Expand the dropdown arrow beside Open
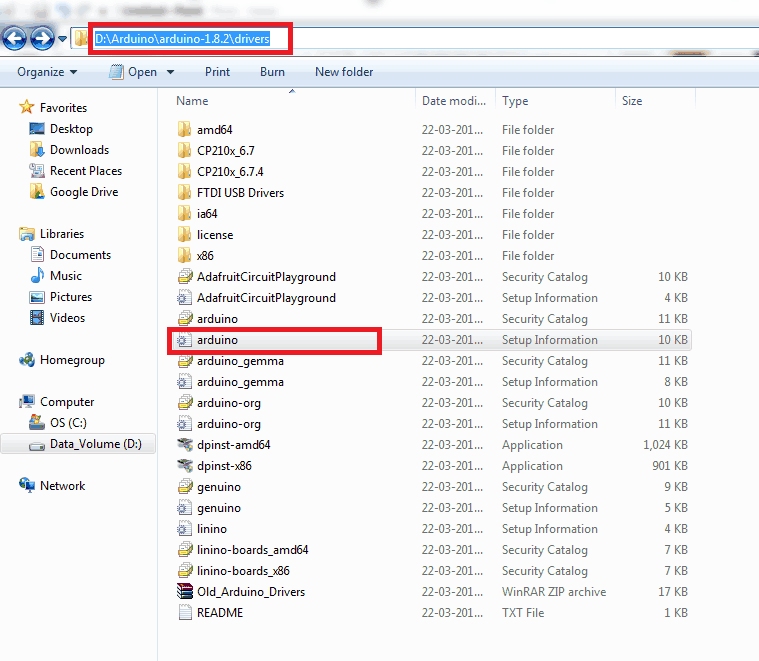The height and width of the screenshot is (661, 759). coord(170,72)
